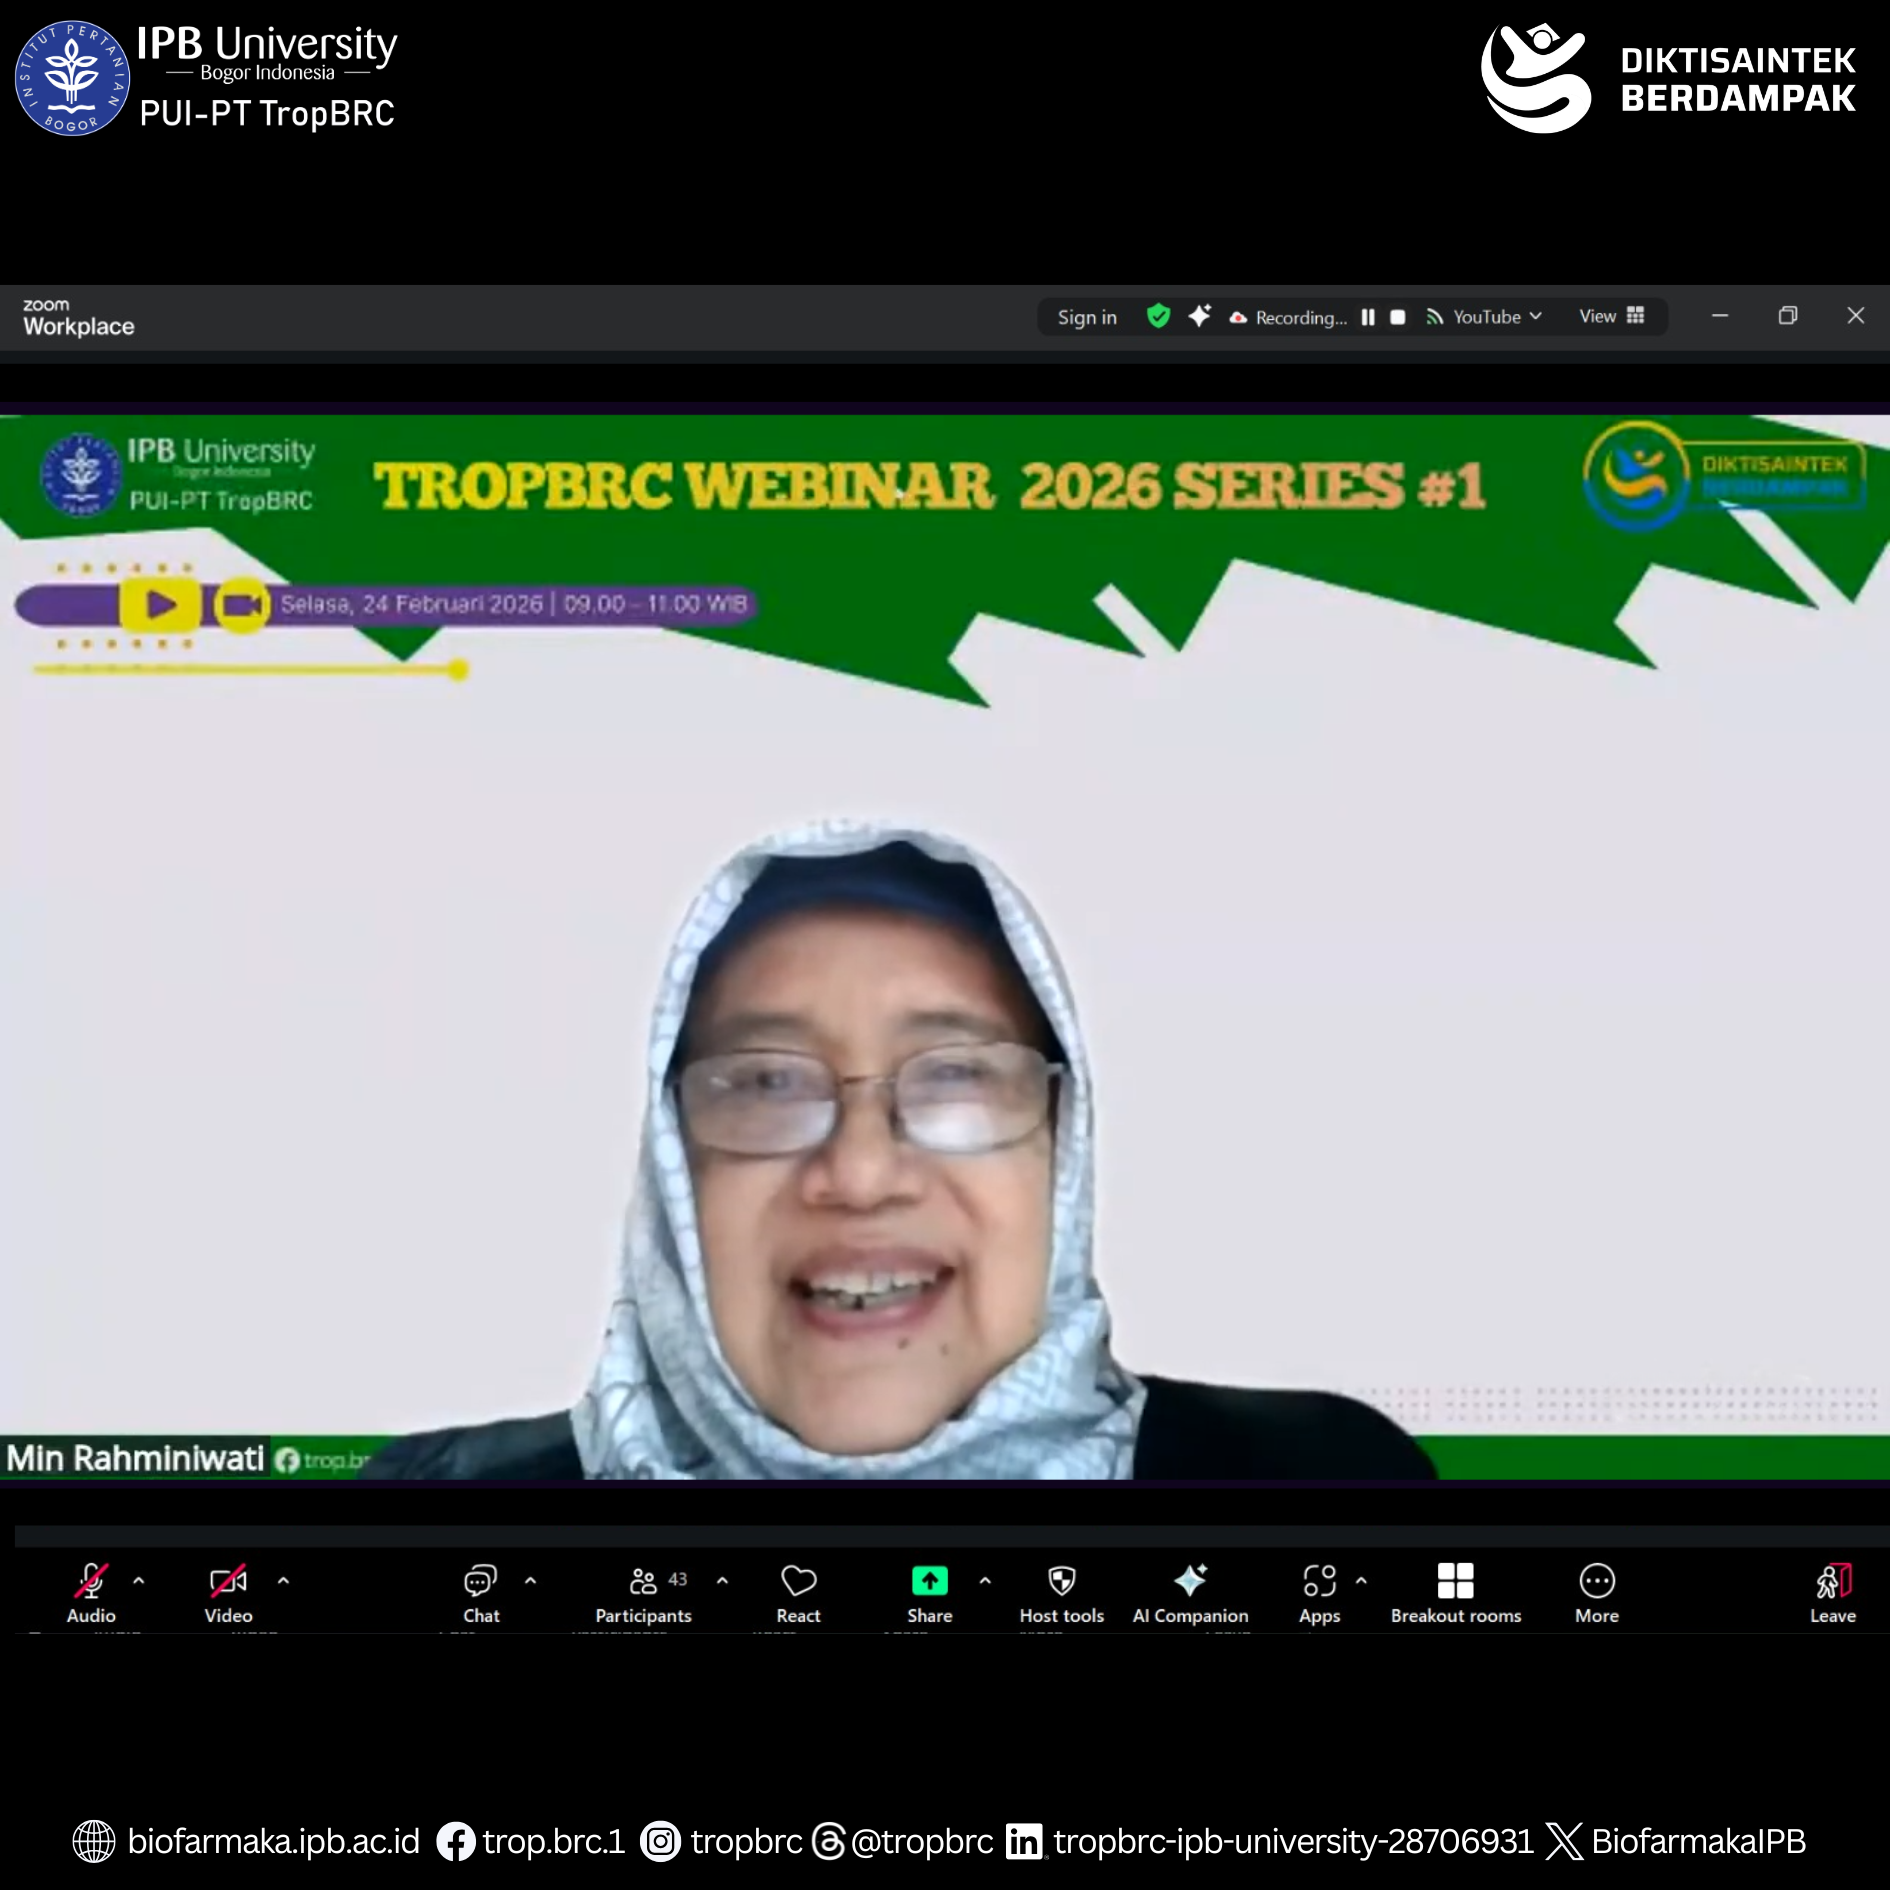1890x1890 pixels.
Task: Open the YouTube livestream dropdown
Action: [x=1485, y=317]
